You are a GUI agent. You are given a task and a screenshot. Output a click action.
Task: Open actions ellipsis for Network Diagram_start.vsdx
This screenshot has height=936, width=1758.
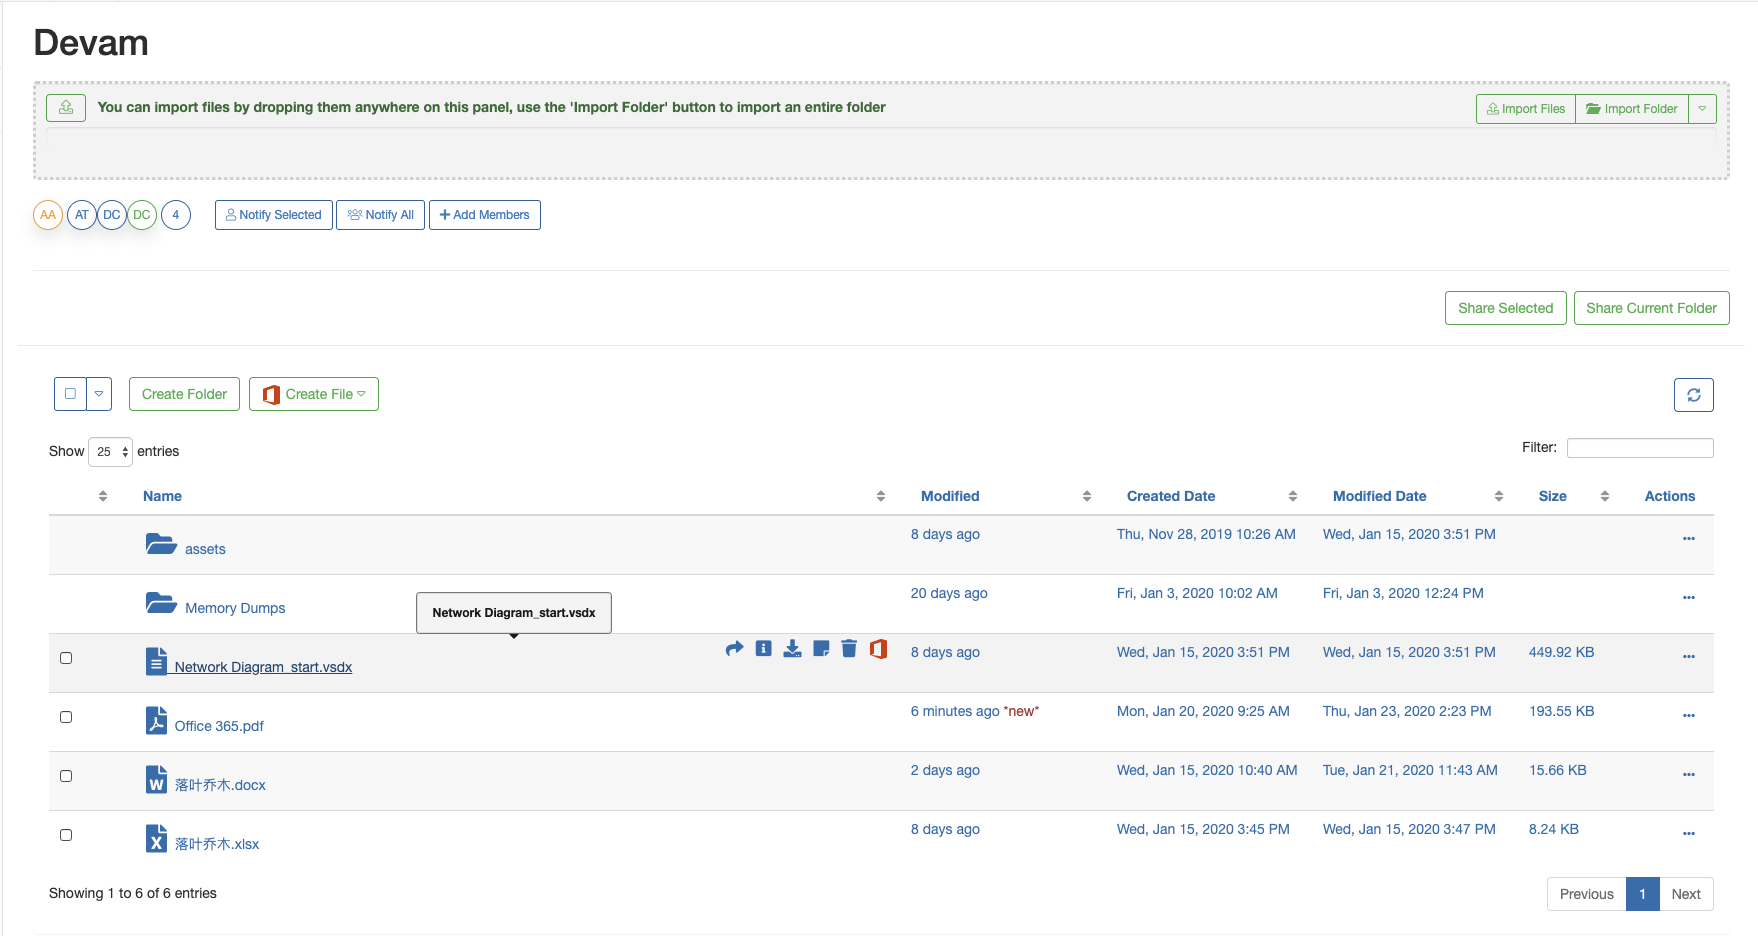[1688, 656]
